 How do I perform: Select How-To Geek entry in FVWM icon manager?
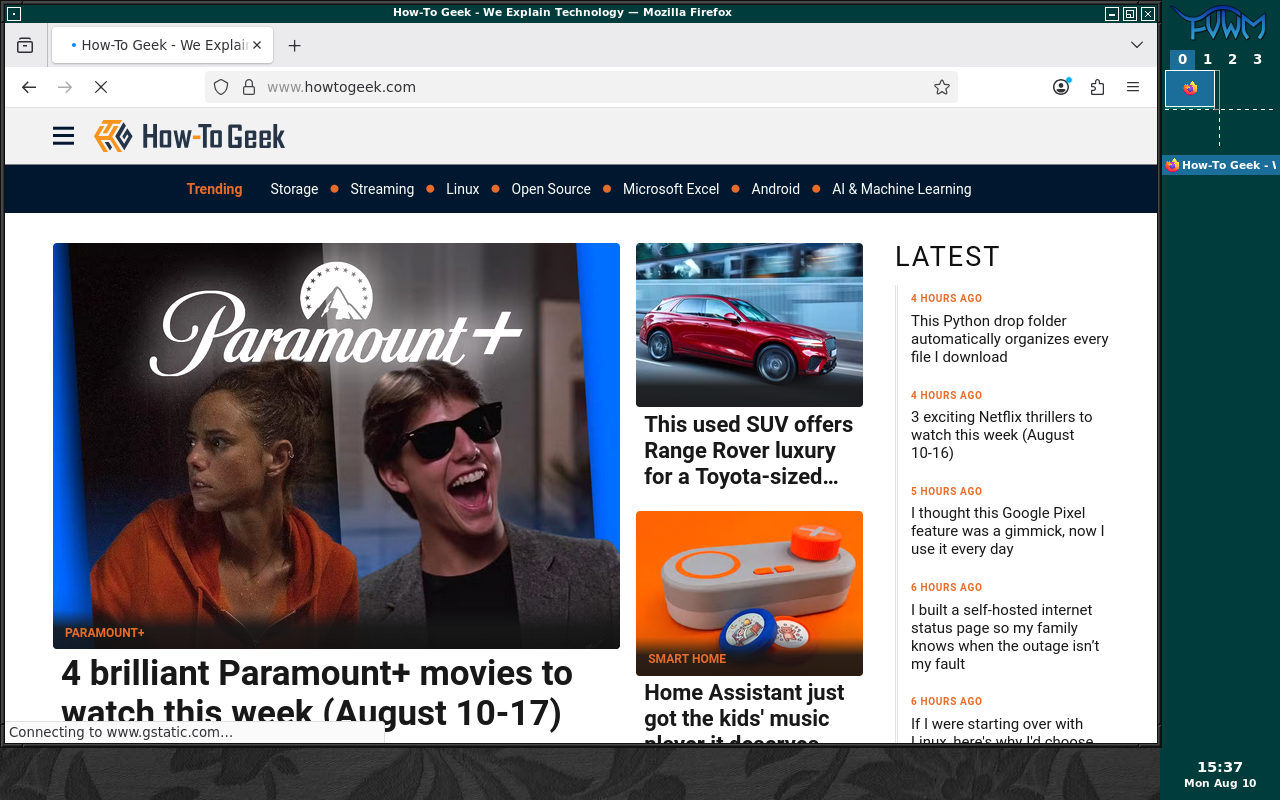coord(1221,165)
